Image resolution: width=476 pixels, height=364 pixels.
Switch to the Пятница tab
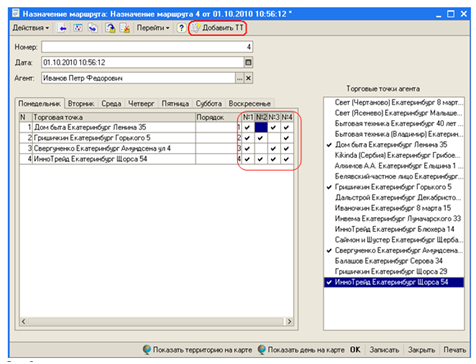(175, 104)
